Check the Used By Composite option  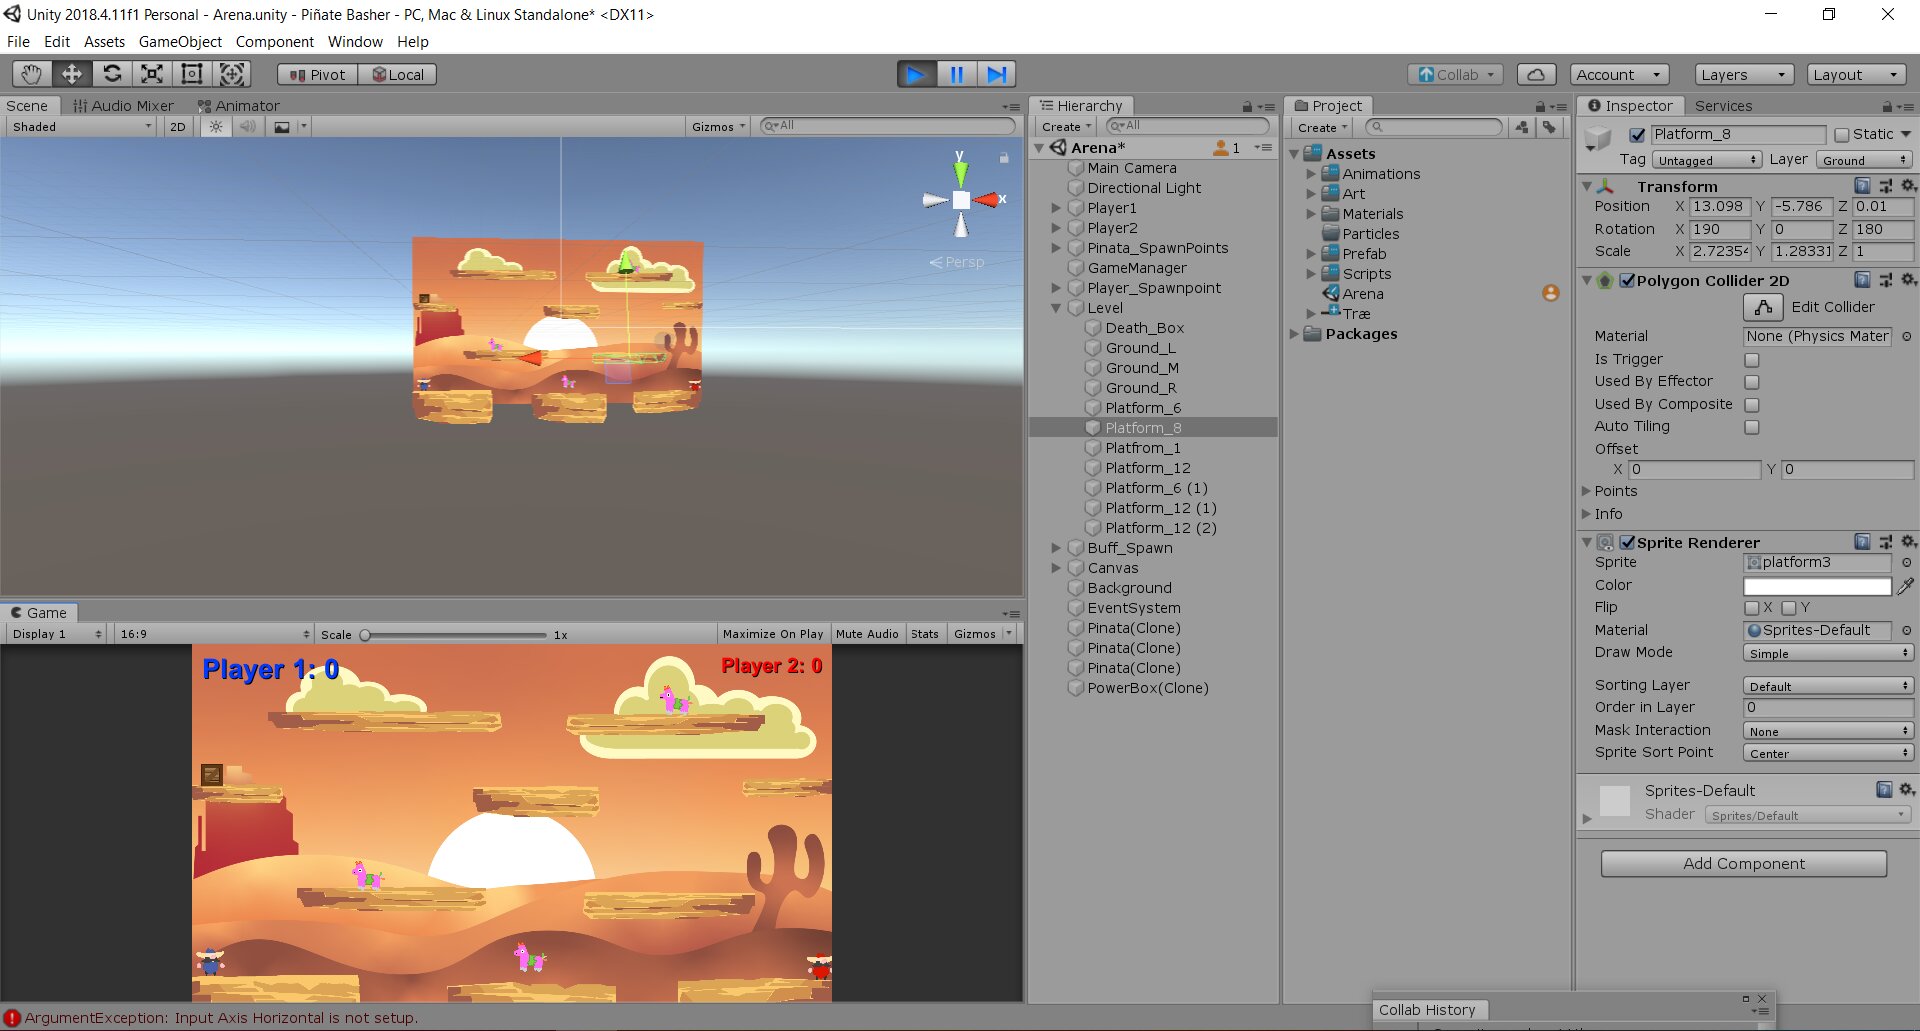tap(1752, 405)
